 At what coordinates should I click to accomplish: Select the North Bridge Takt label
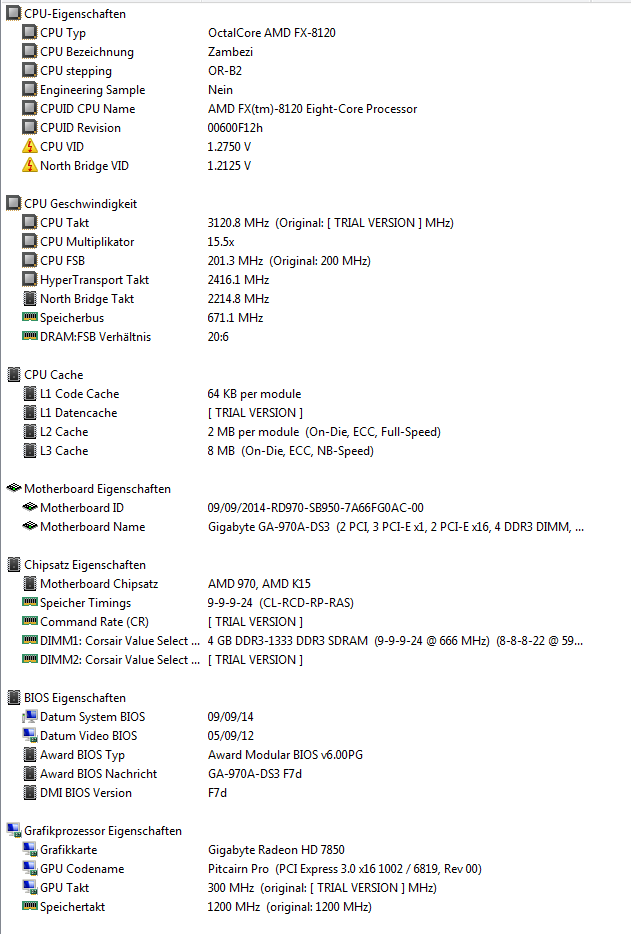tap(87, 298)
